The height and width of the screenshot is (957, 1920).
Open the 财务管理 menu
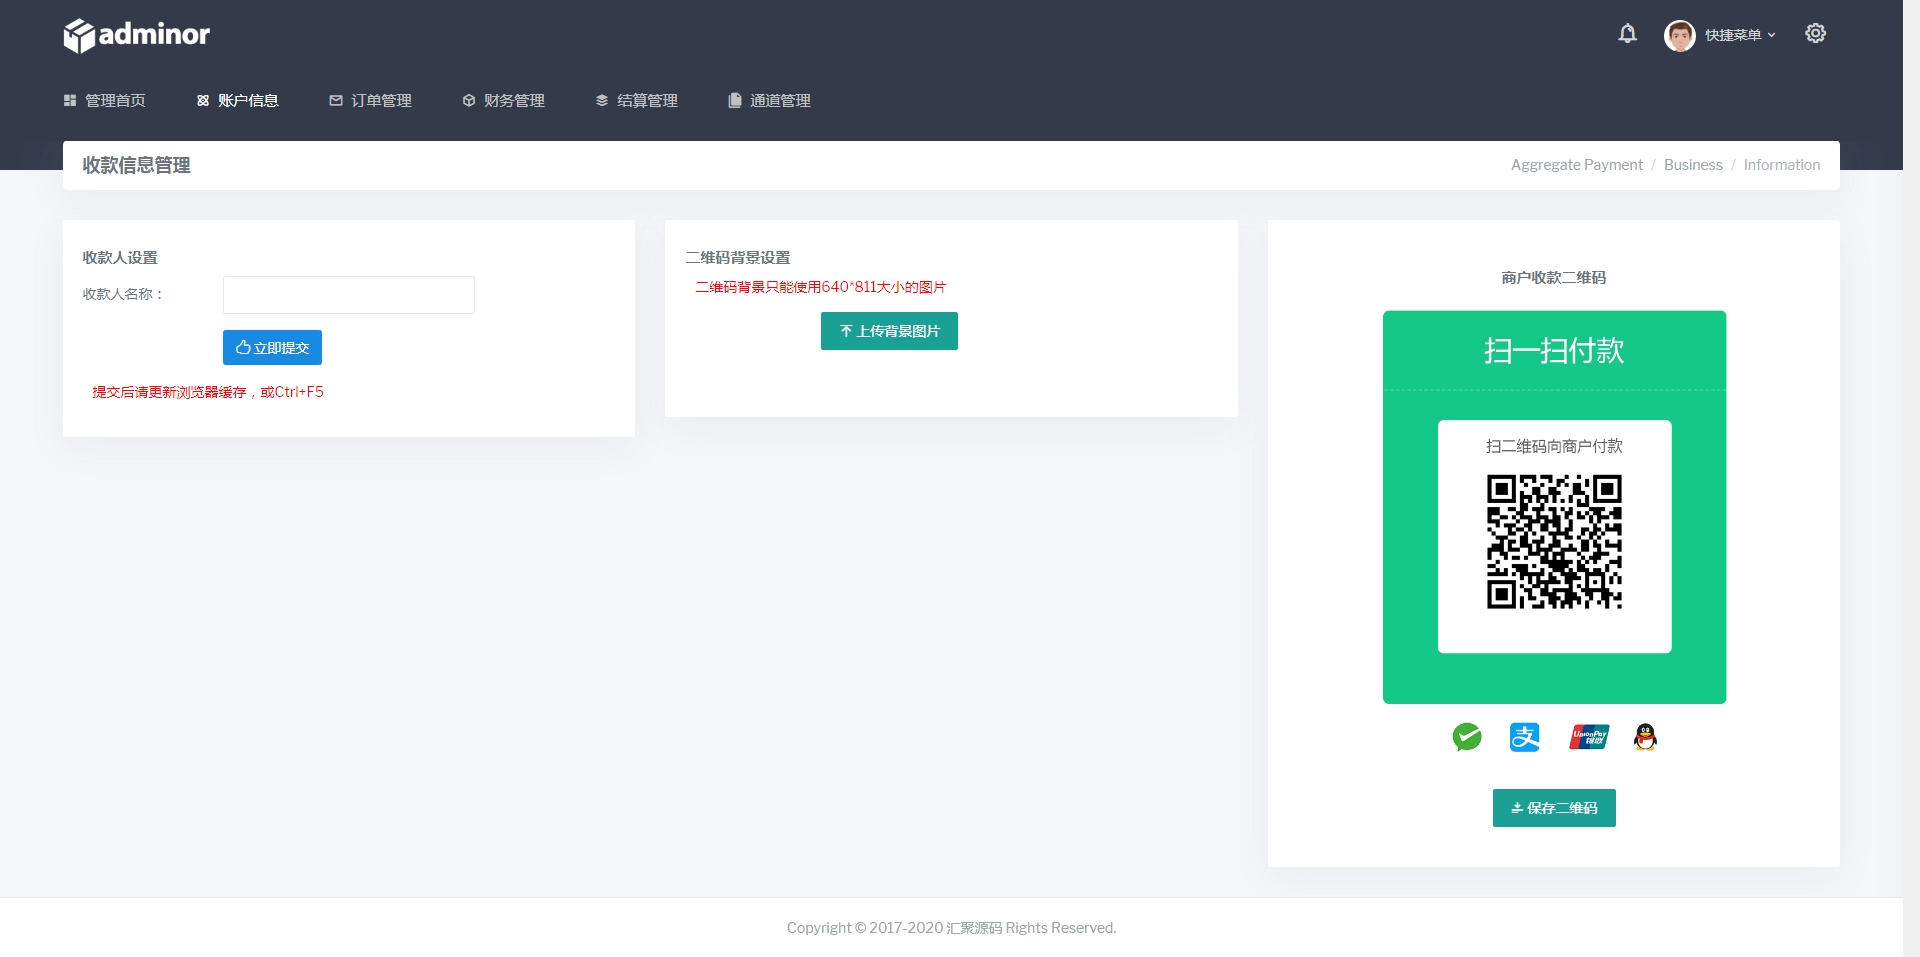[x=504, y=100]
